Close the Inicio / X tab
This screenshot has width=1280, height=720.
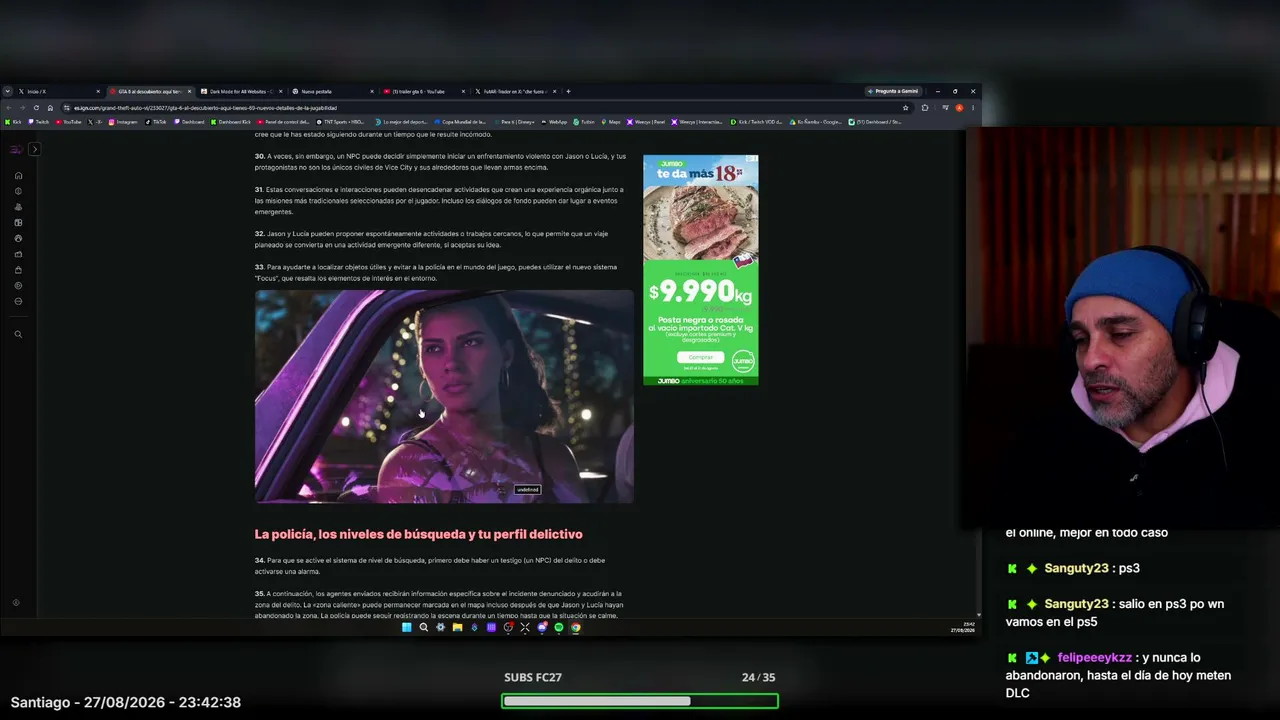[98, 91]
